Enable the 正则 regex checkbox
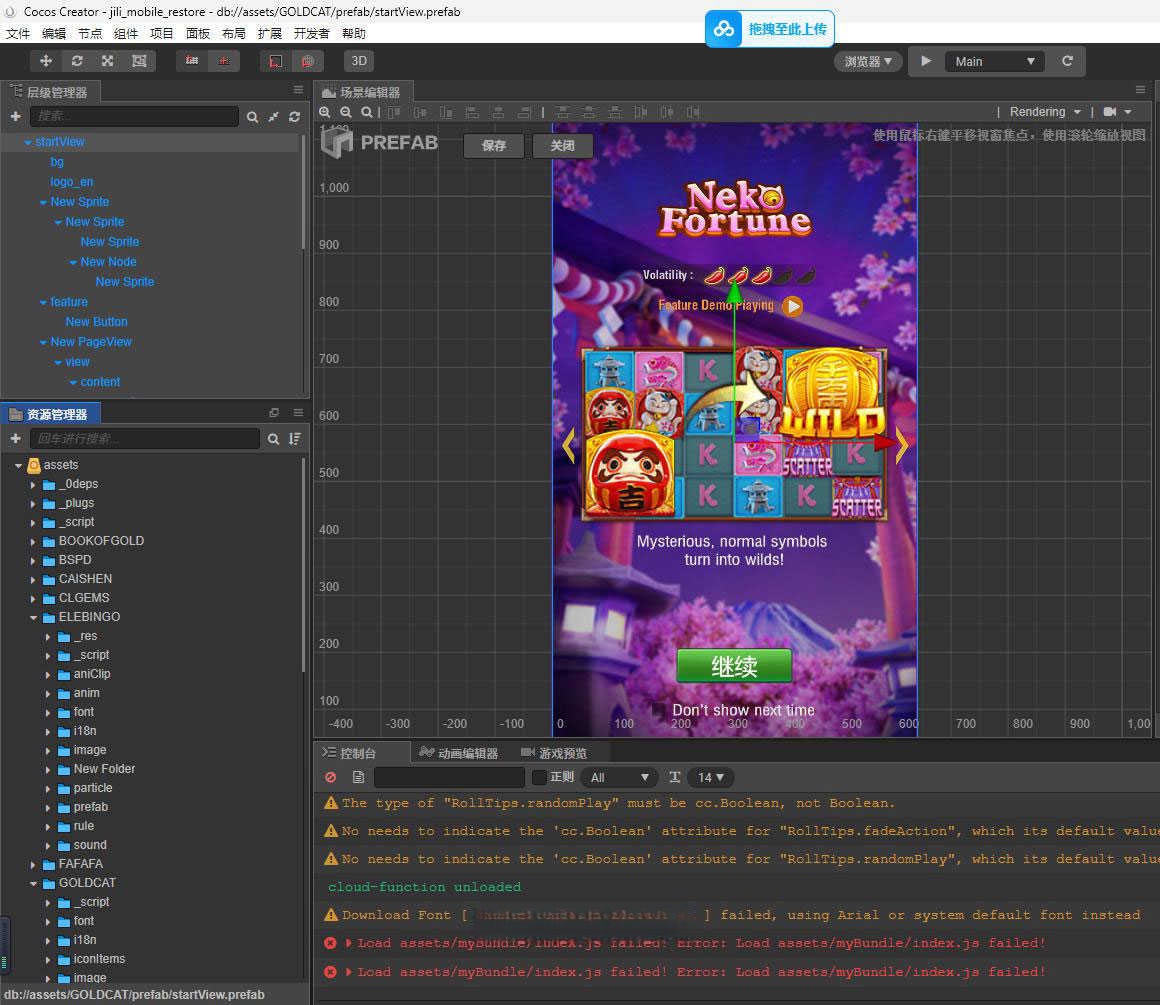Screen dimensions: 1160x1005 click(x=539, y=777)
